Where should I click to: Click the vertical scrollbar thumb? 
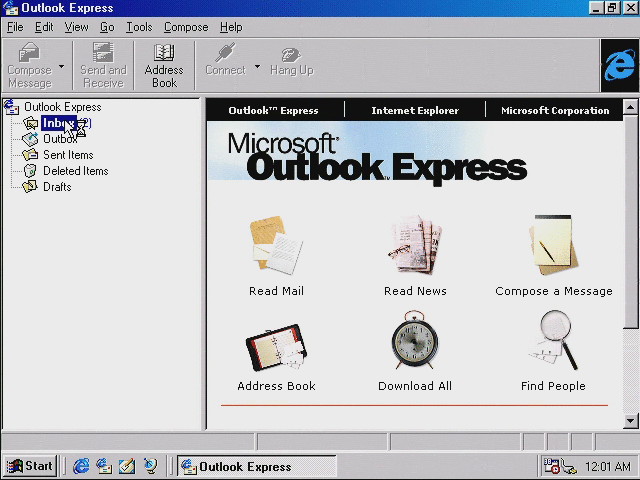click(x=630, y=221)
